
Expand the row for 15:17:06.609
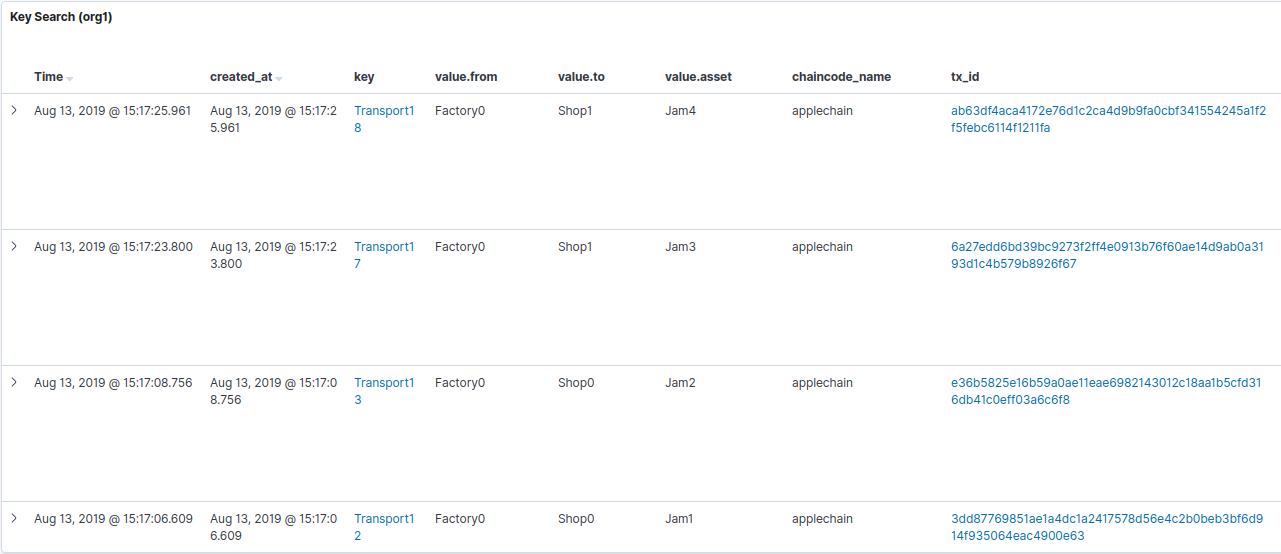14,518
